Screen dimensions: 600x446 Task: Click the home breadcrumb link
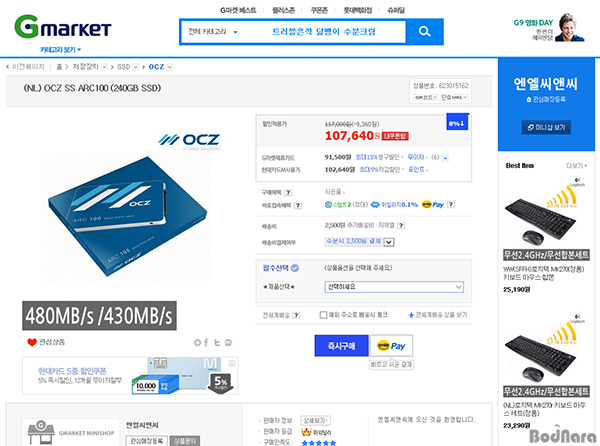[x=59, y=67]
